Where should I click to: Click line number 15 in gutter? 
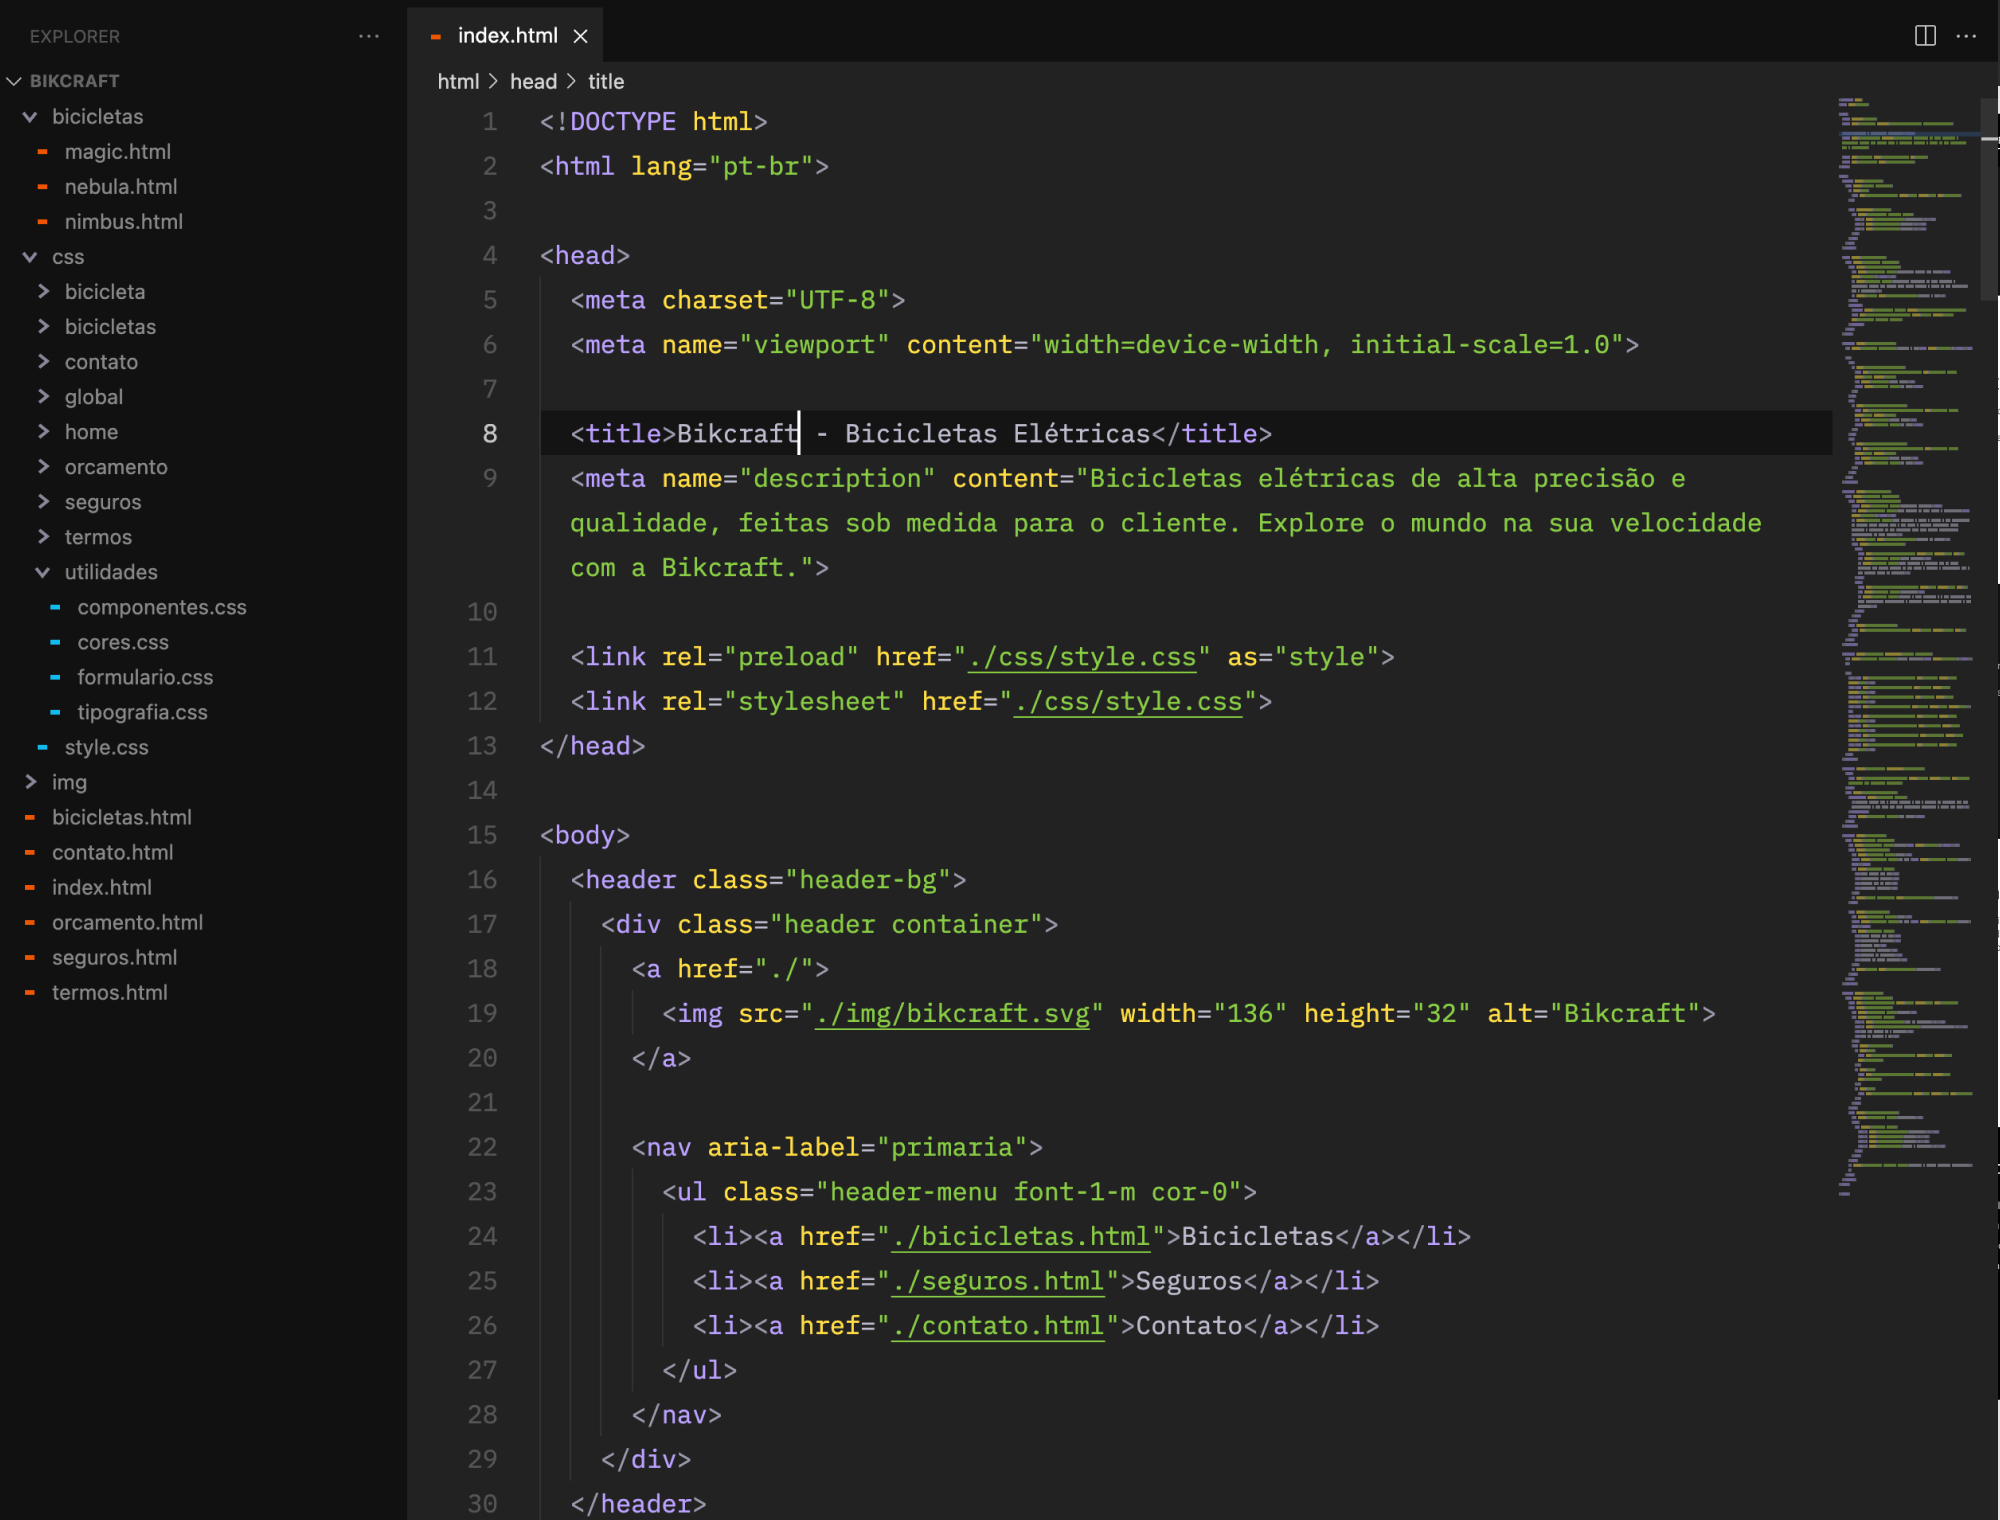point(482,835)
